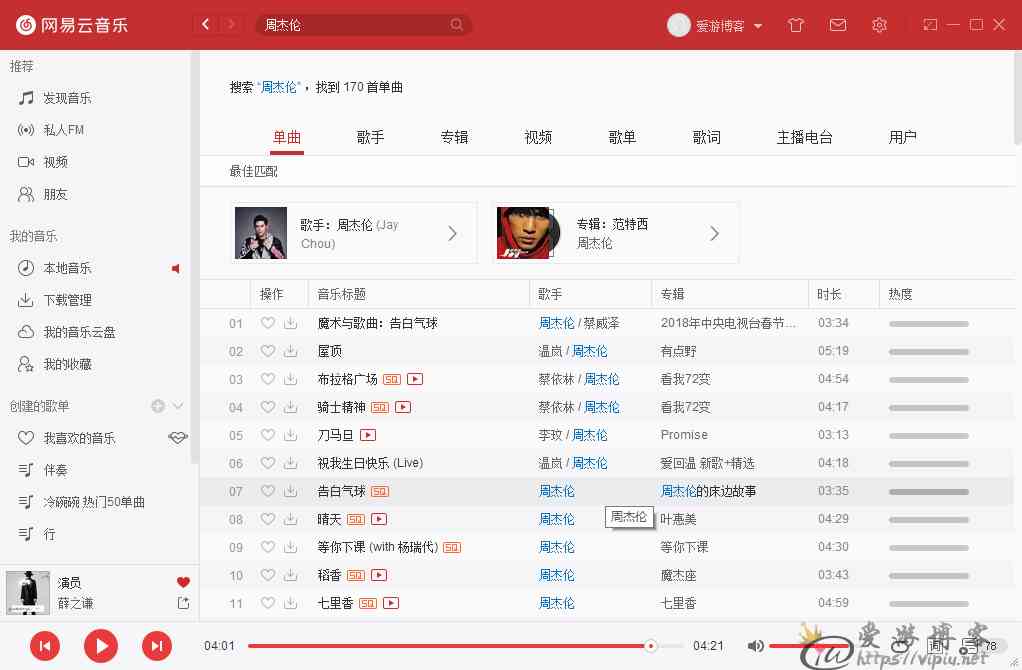Open album 周杰伦的床边故事
This screenshot has height=670, width=1022.
click(708, 491)
